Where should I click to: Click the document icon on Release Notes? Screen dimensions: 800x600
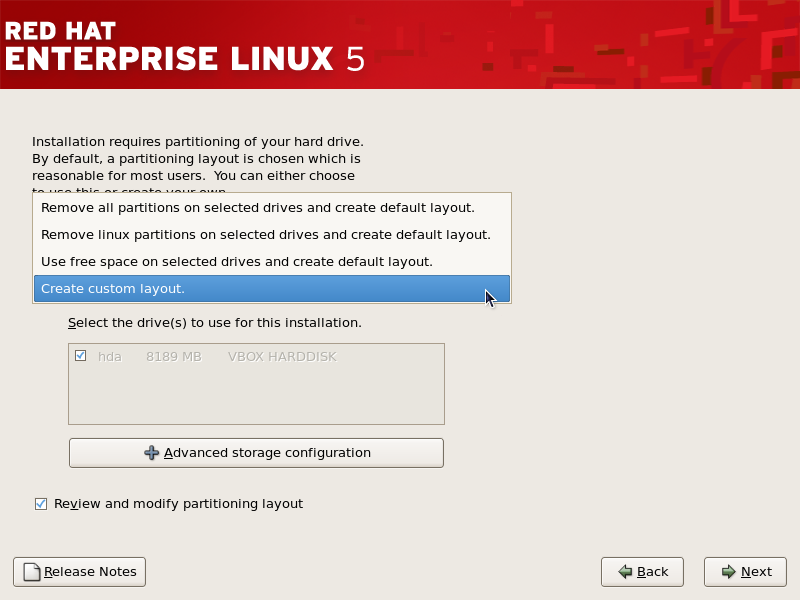(32, 572)
